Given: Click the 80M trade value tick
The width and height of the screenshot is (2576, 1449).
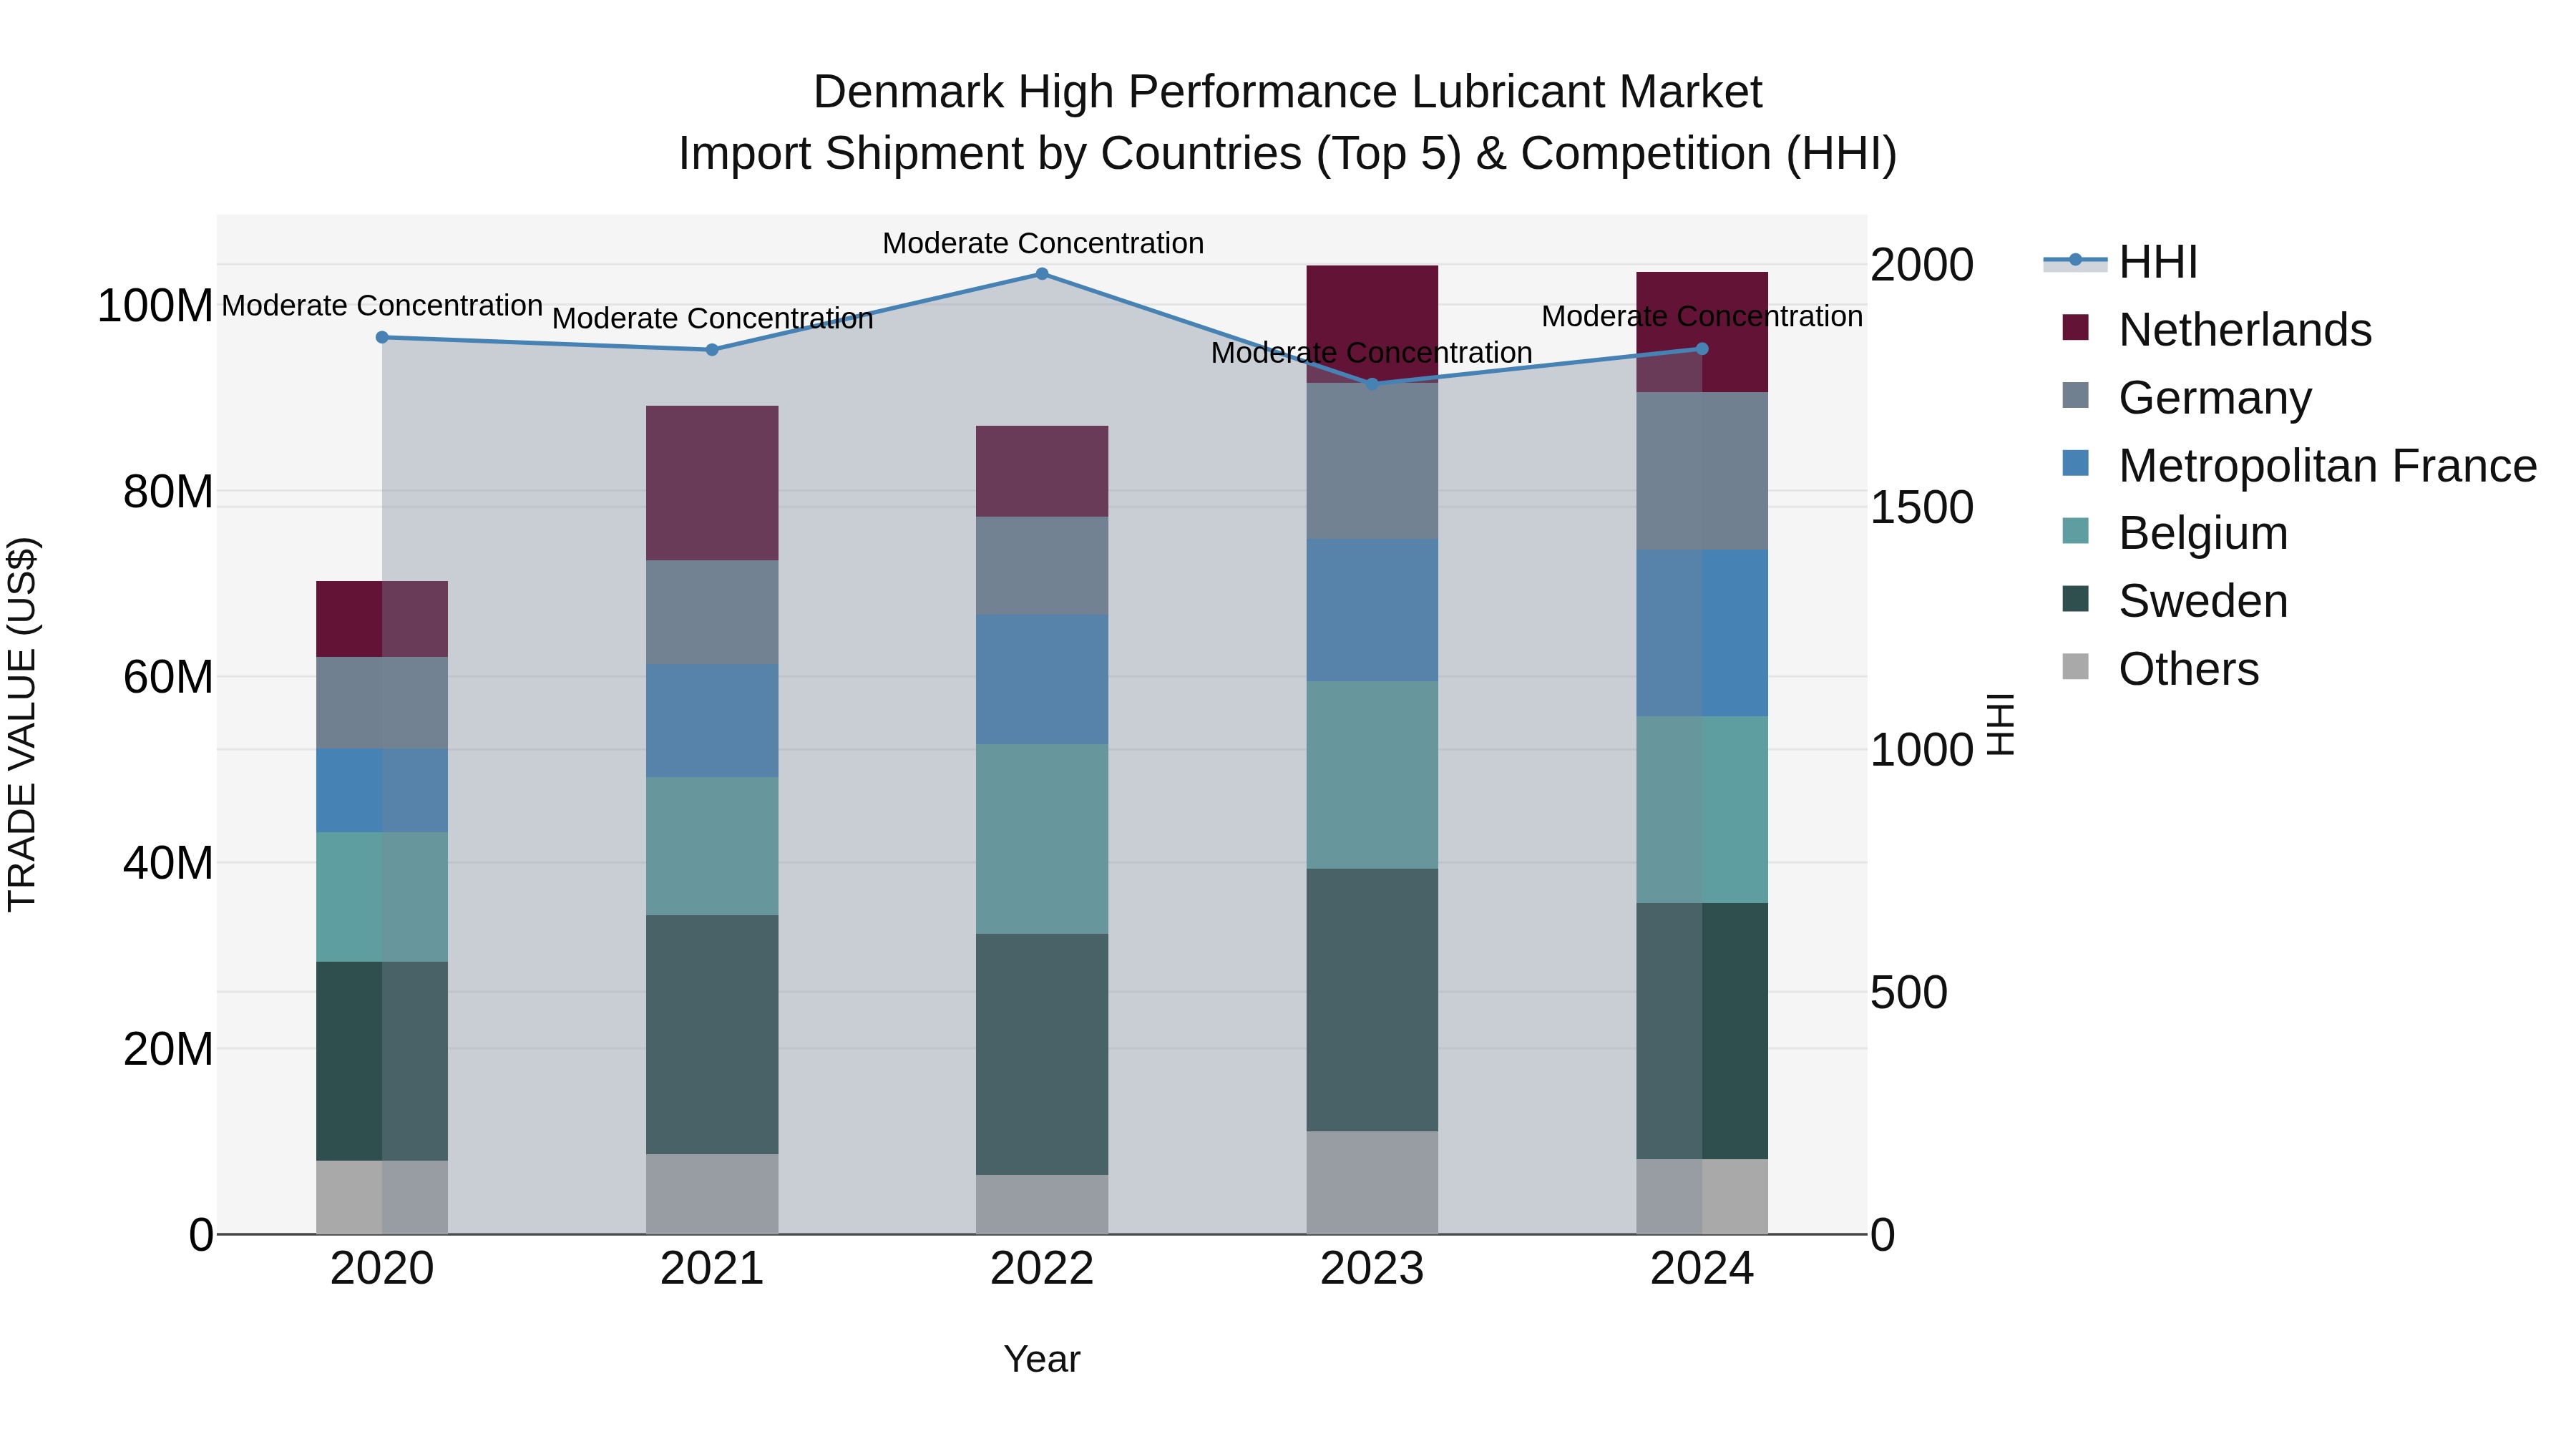Looking at the screenshot, I should click(x=168, y=492).
